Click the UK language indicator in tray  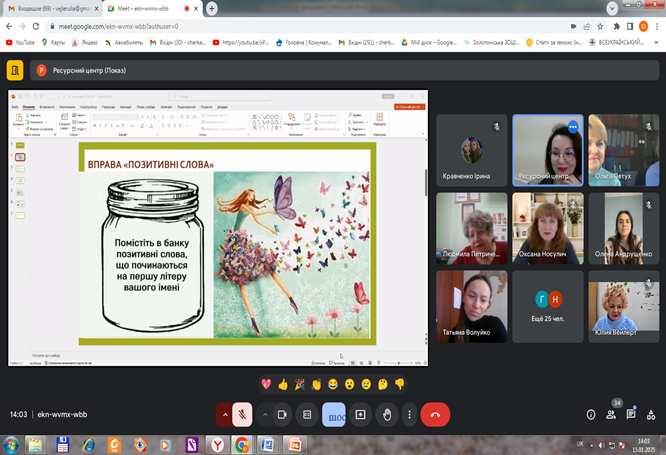[580, 444]
